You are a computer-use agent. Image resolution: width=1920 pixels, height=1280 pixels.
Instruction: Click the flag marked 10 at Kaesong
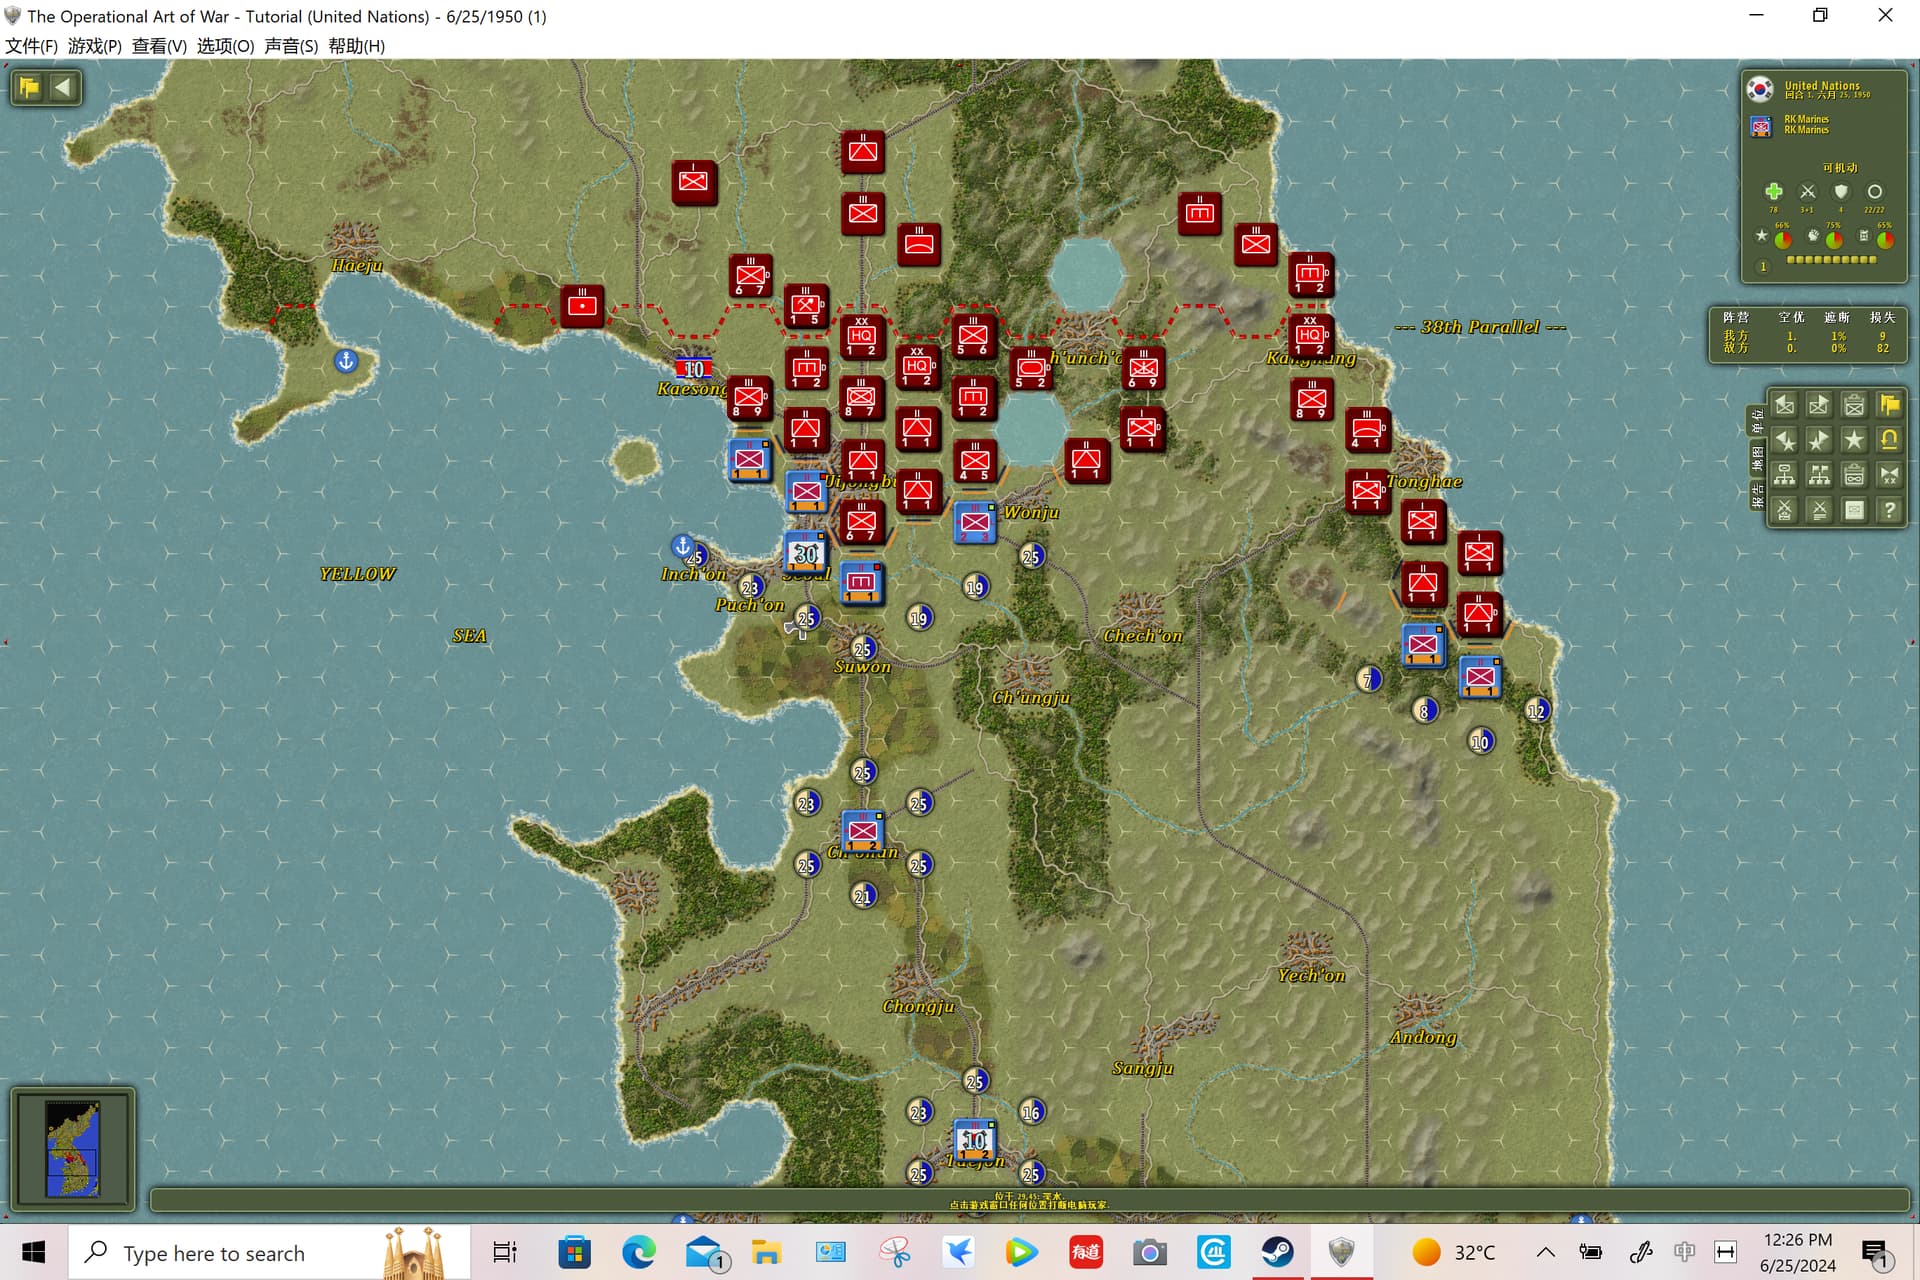(693, 368)
